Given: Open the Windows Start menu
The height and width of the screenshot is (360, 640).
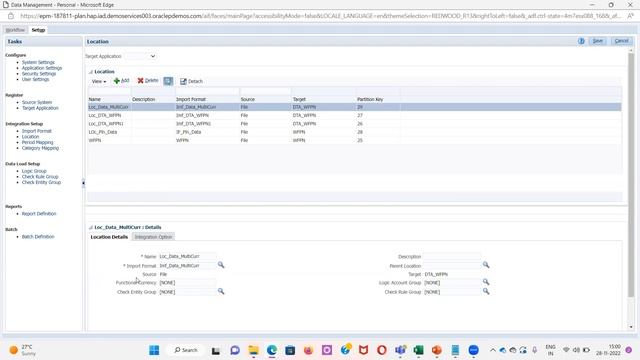Looking at the screenshot, I should (x=154, y=350).
